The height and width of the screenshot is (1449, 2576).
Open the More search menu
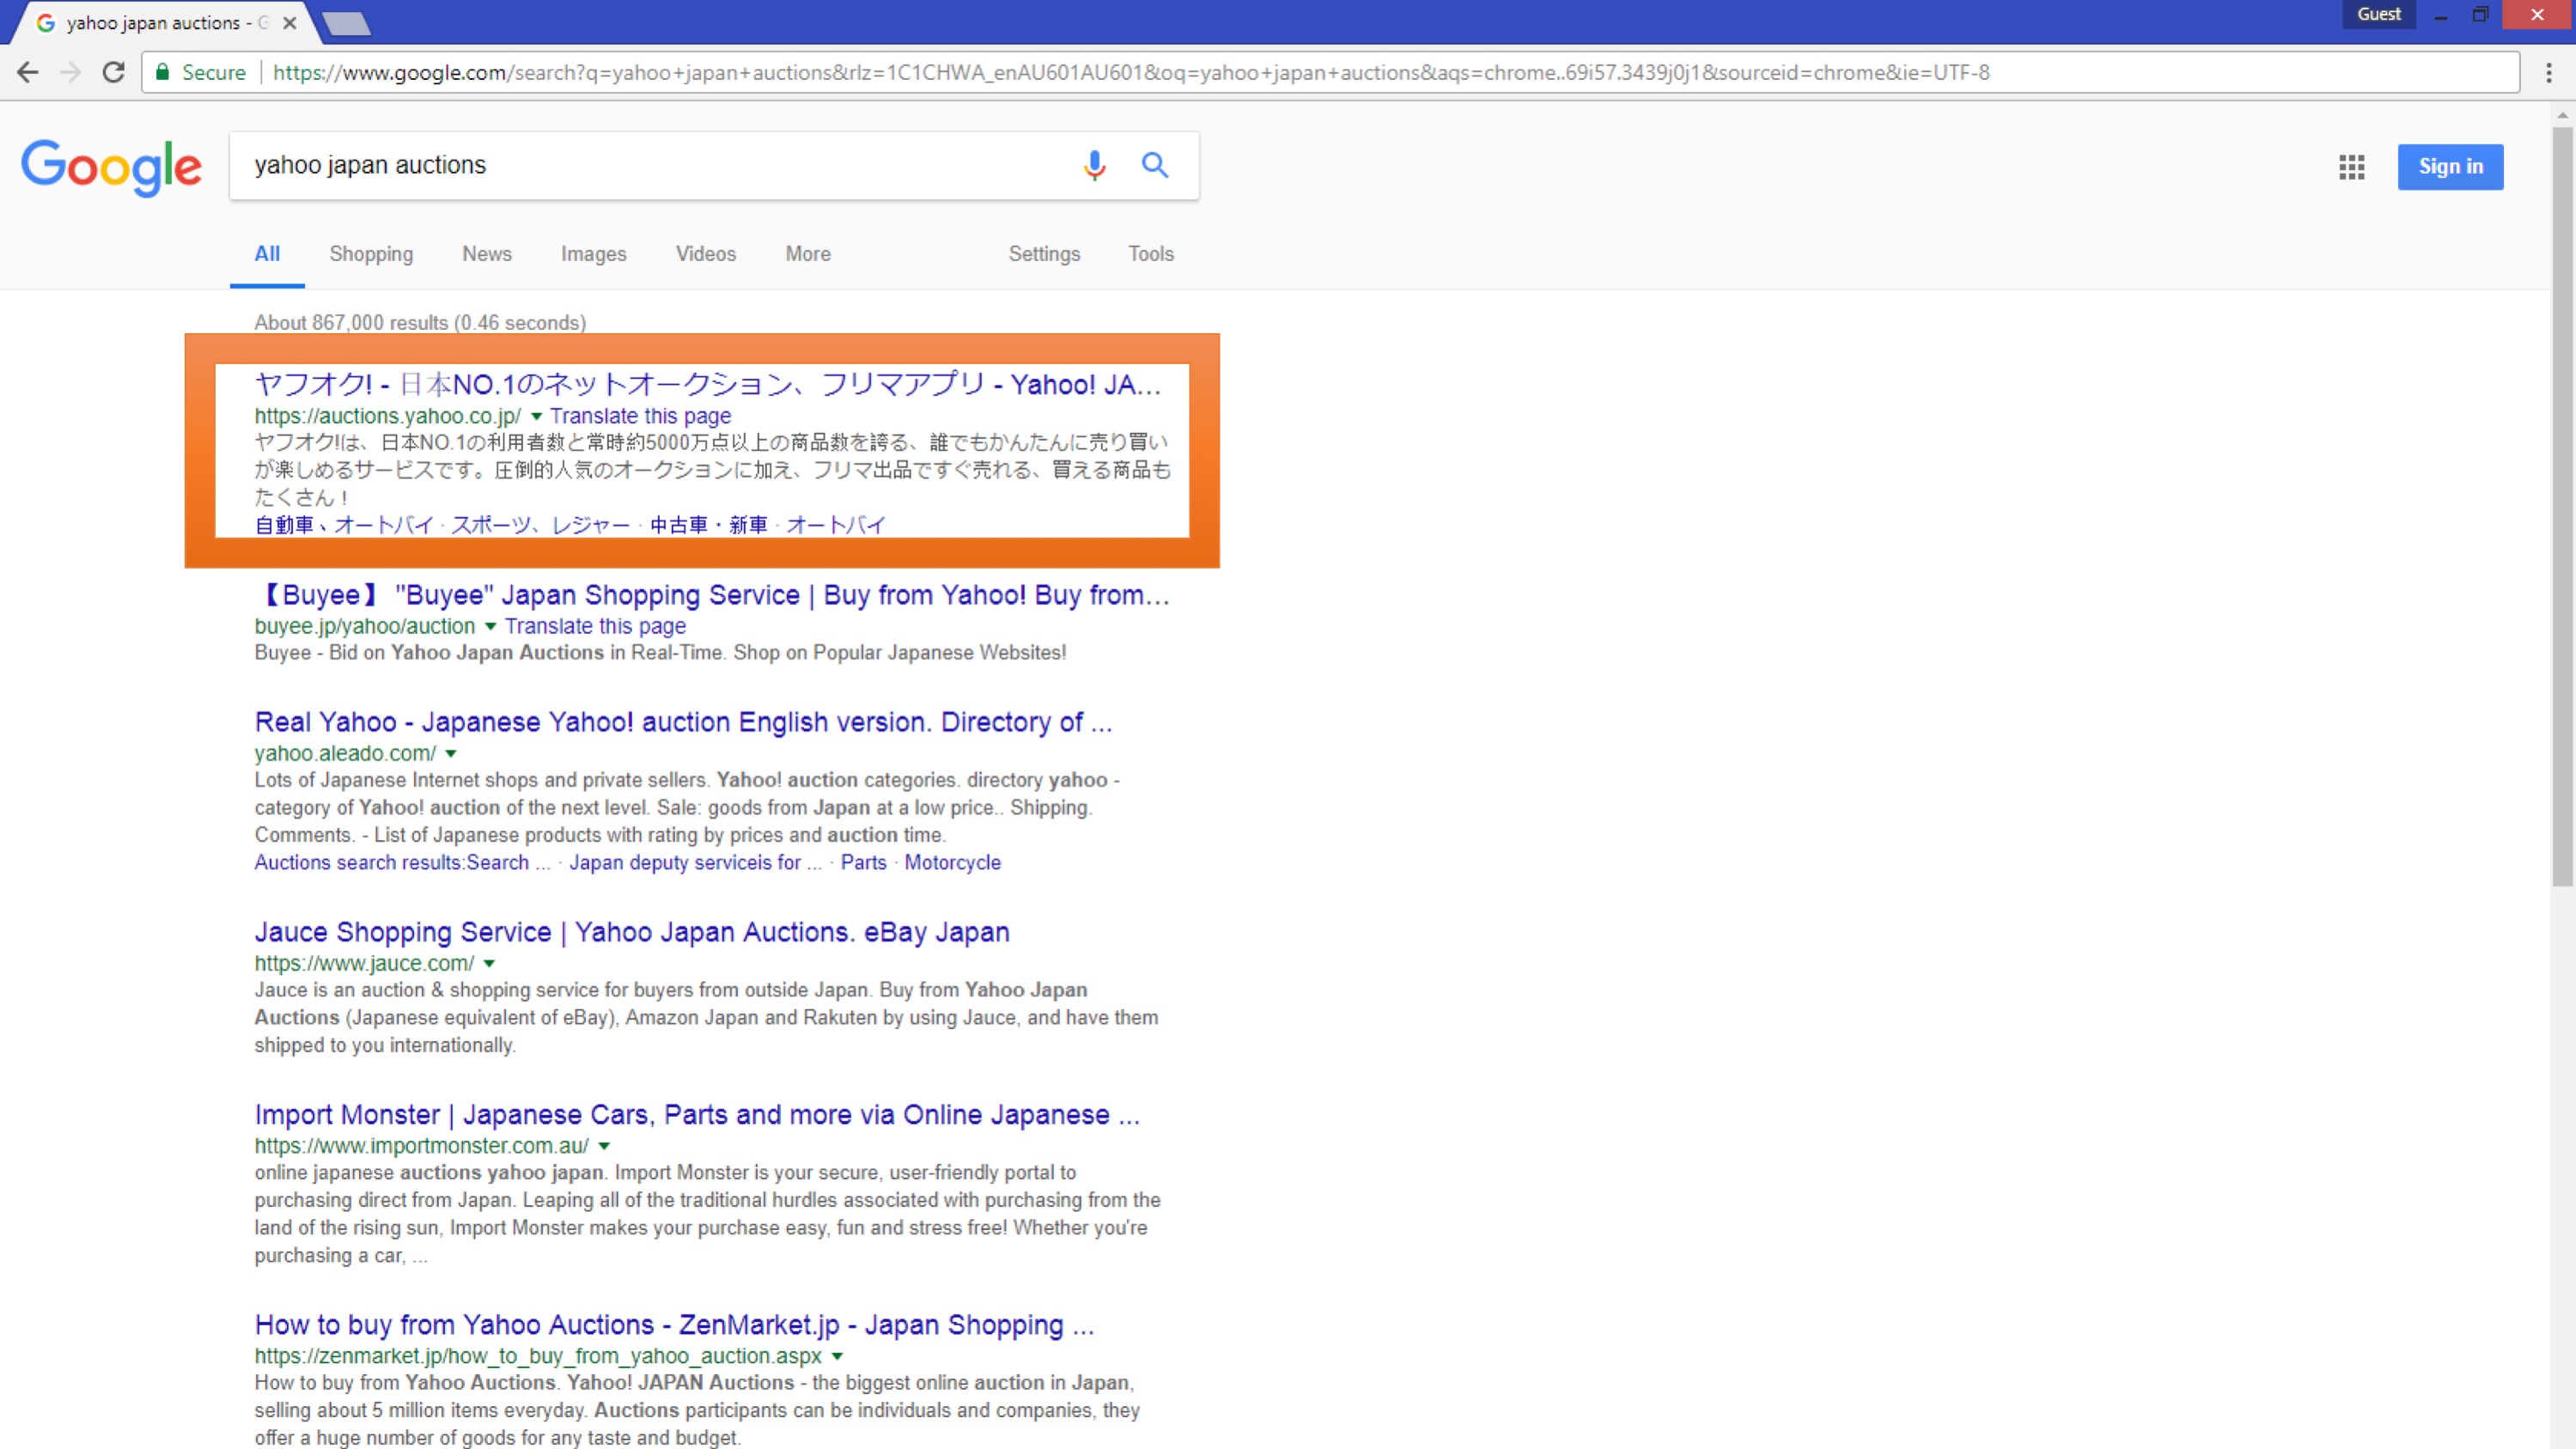click(x=808, y=254)
